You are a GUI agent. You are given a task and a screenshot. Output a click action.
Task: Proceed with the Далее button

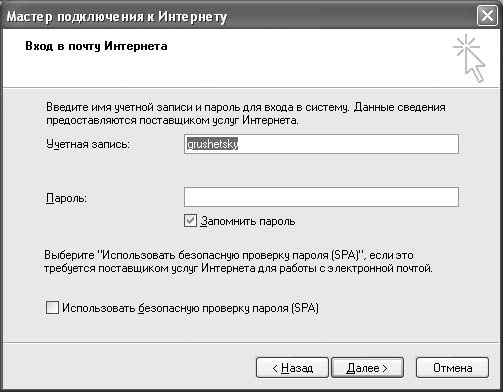367,368
